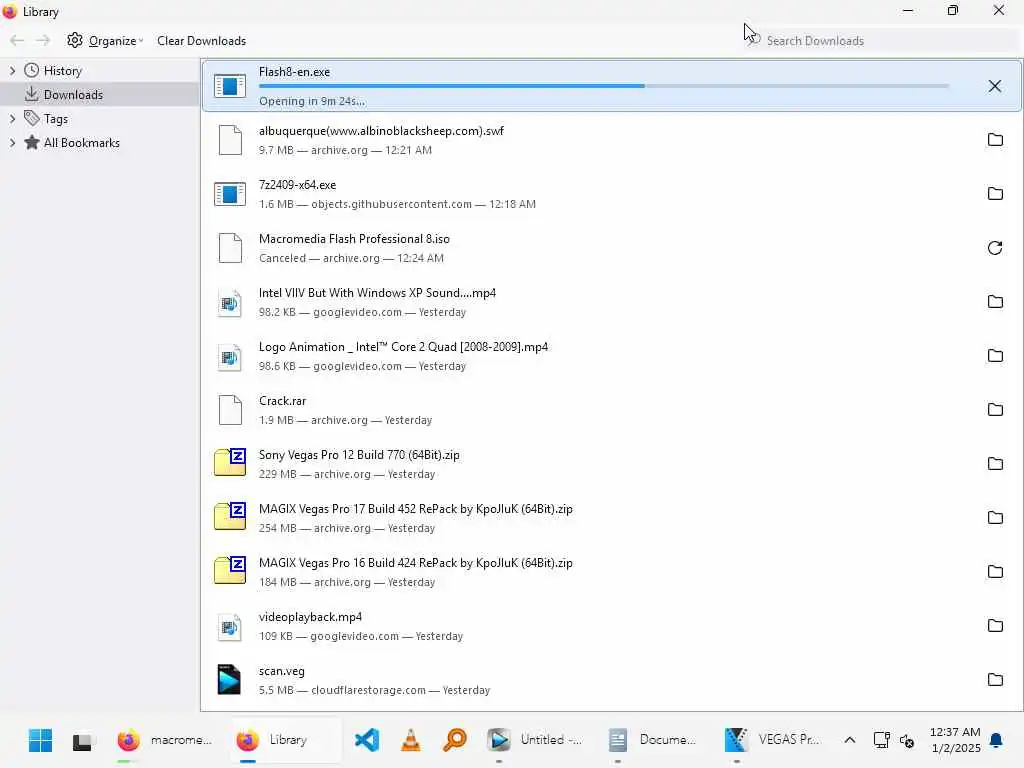Go back using the back arrow

[x=17, y=40]
